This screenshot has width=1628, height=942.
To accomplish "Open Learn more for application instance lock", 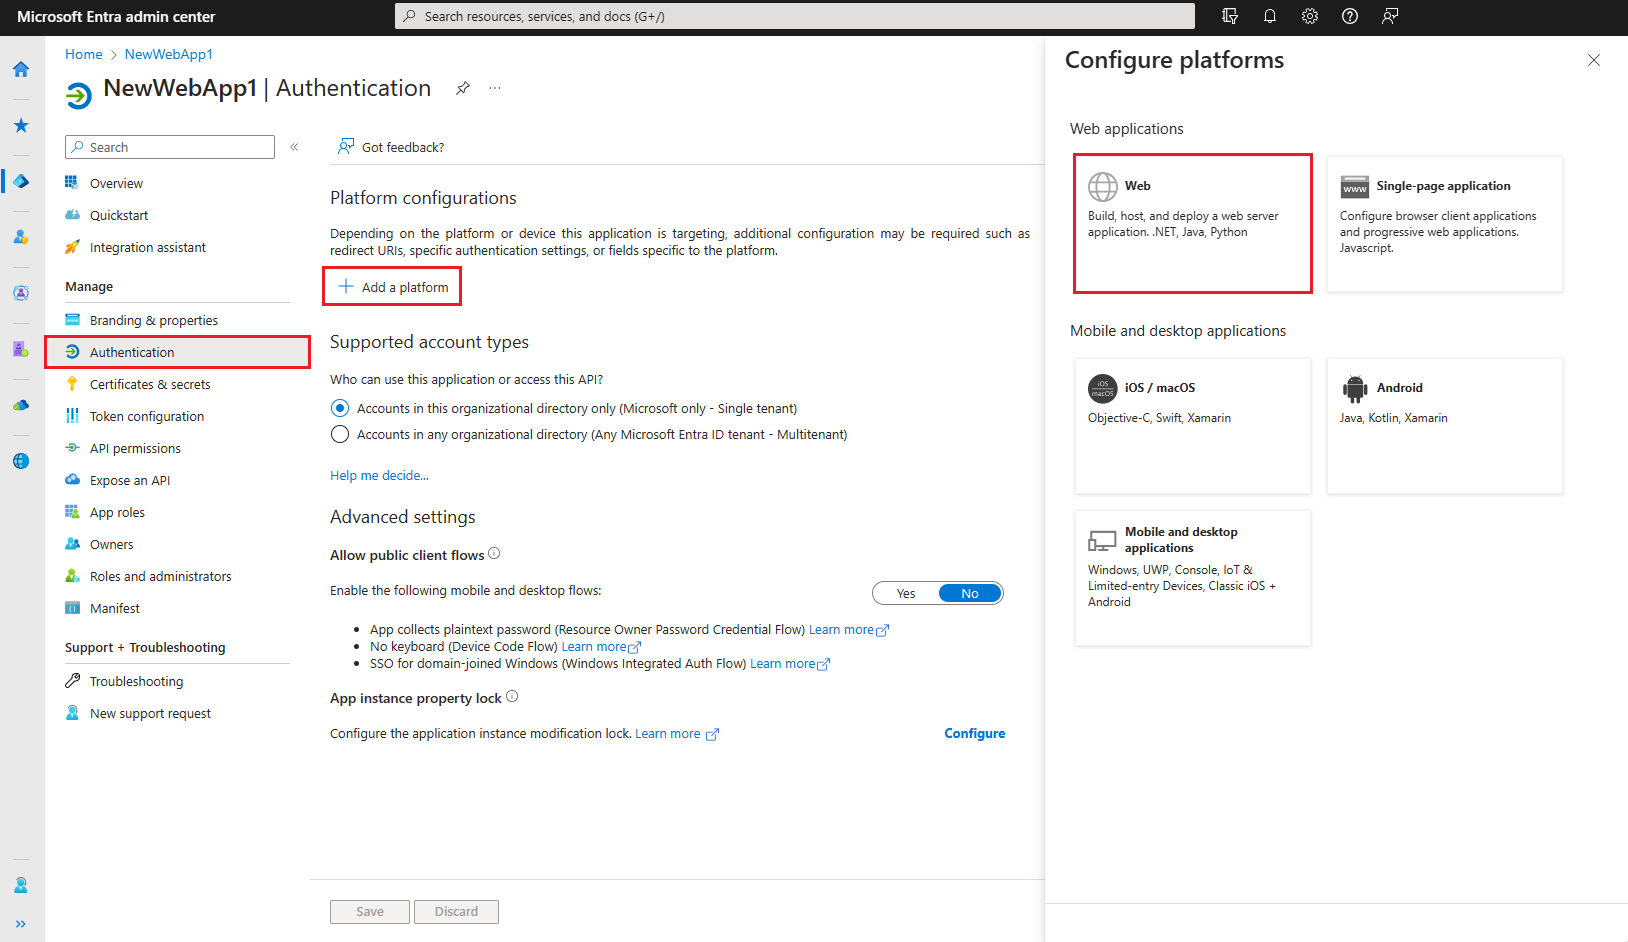I will point(677,733).
